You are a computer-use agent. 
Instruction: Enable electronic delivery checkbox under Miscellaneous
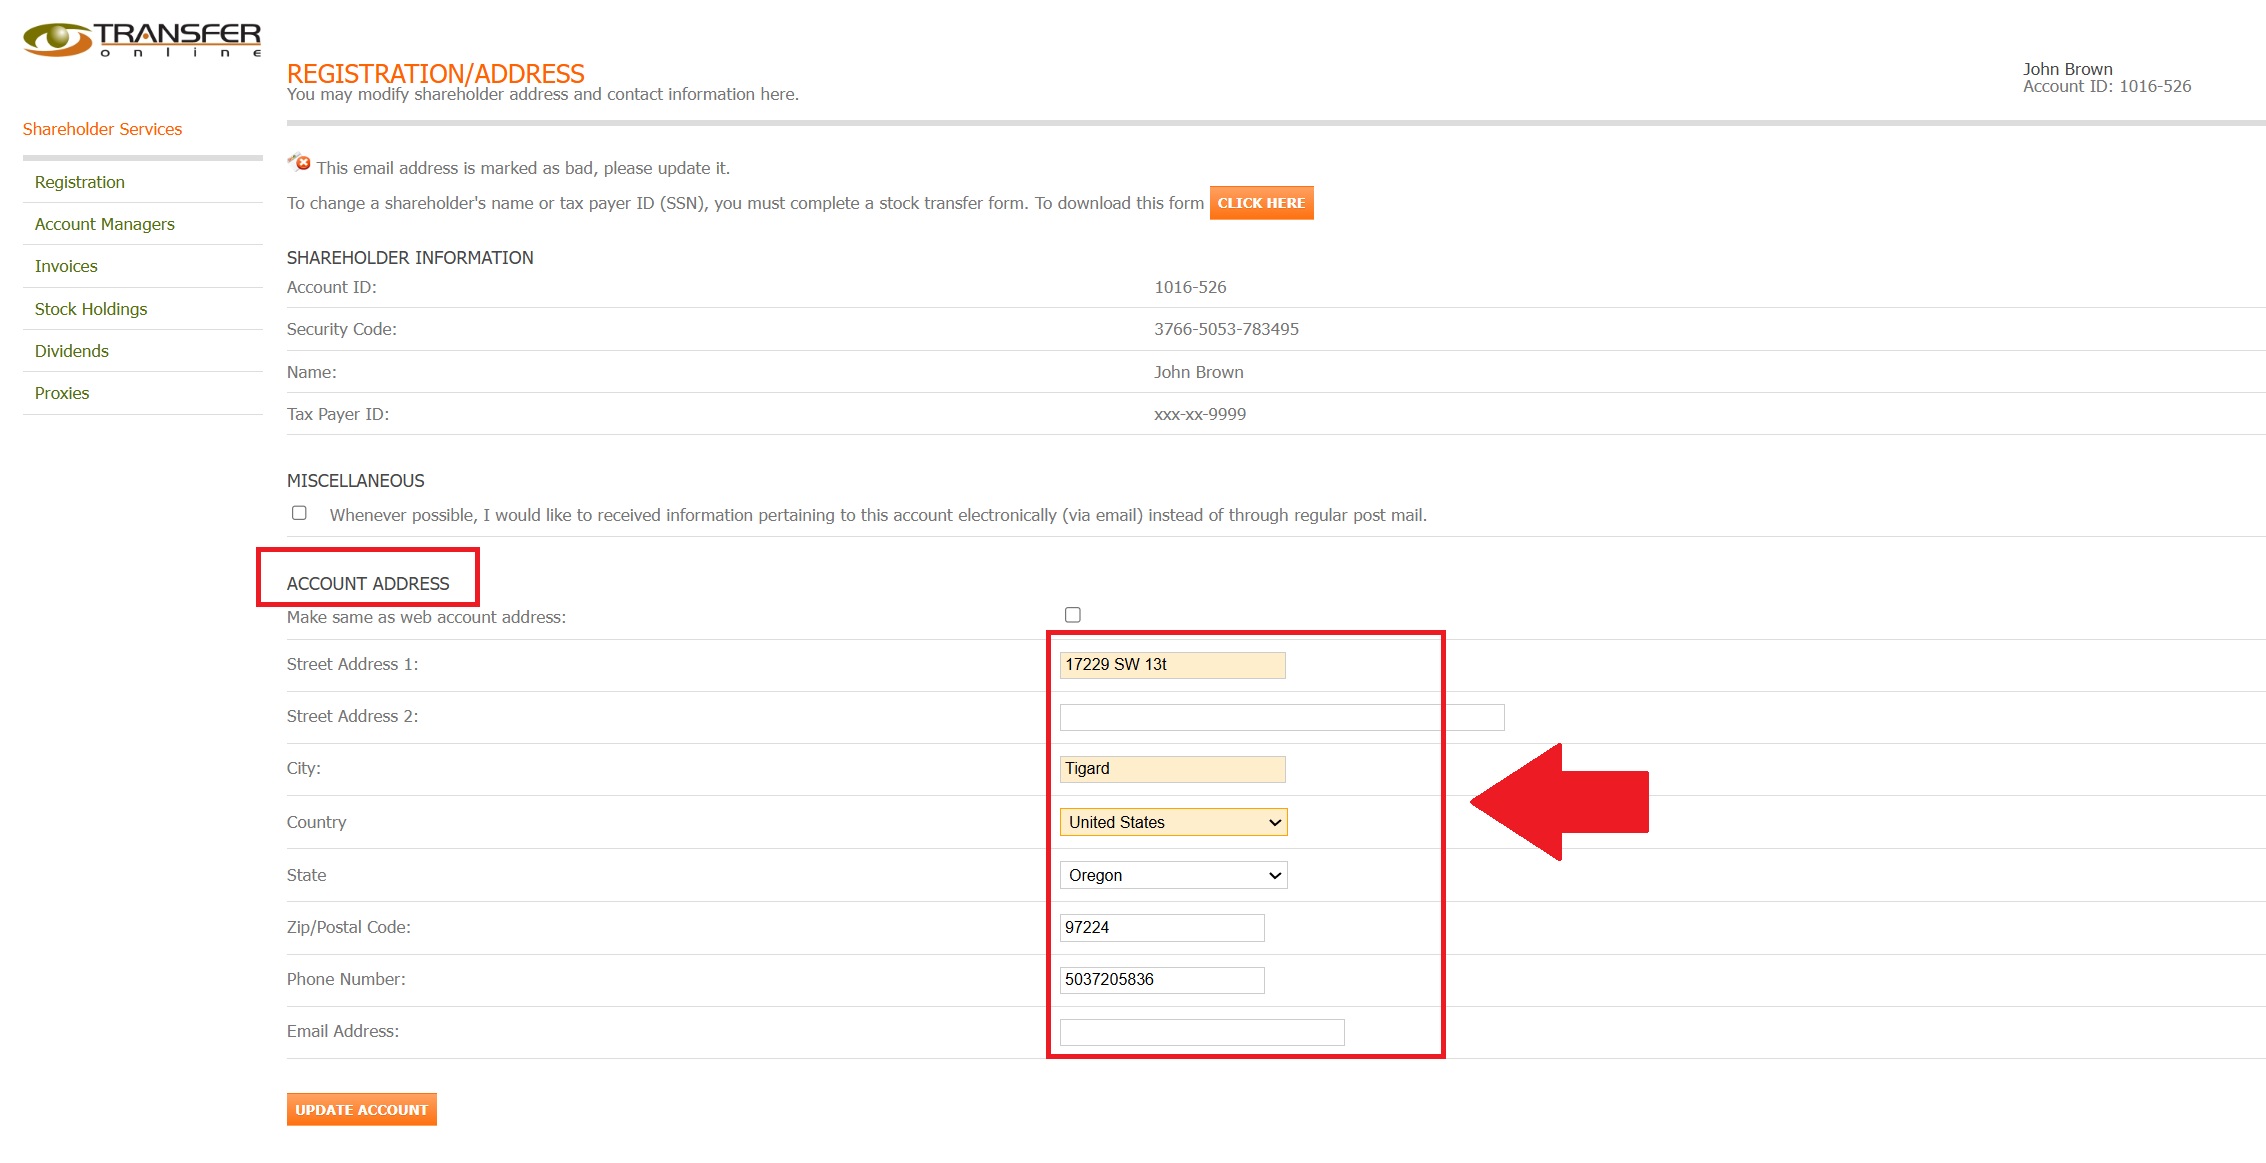pos(299,513)
